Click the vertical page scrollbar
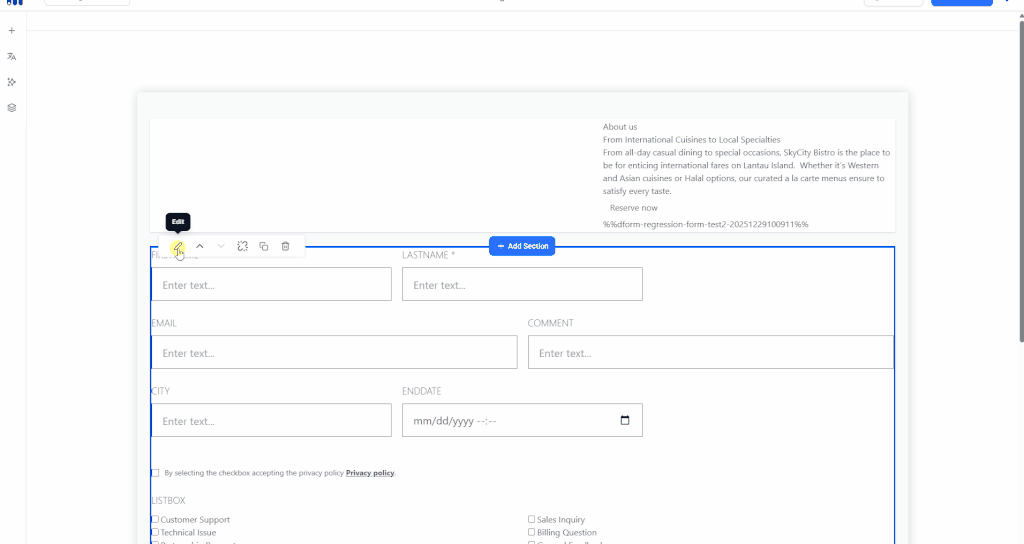Image resolution: width=1024 pixels, height=544 pixels. click(x=1021, y=182)
